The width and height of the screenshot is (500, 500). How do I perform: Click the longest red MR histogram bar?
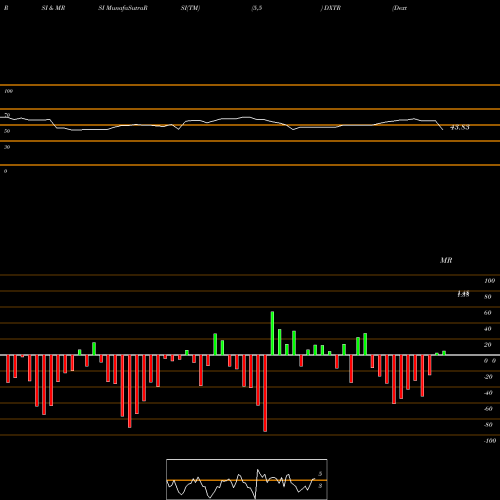(x=265, y=393)
